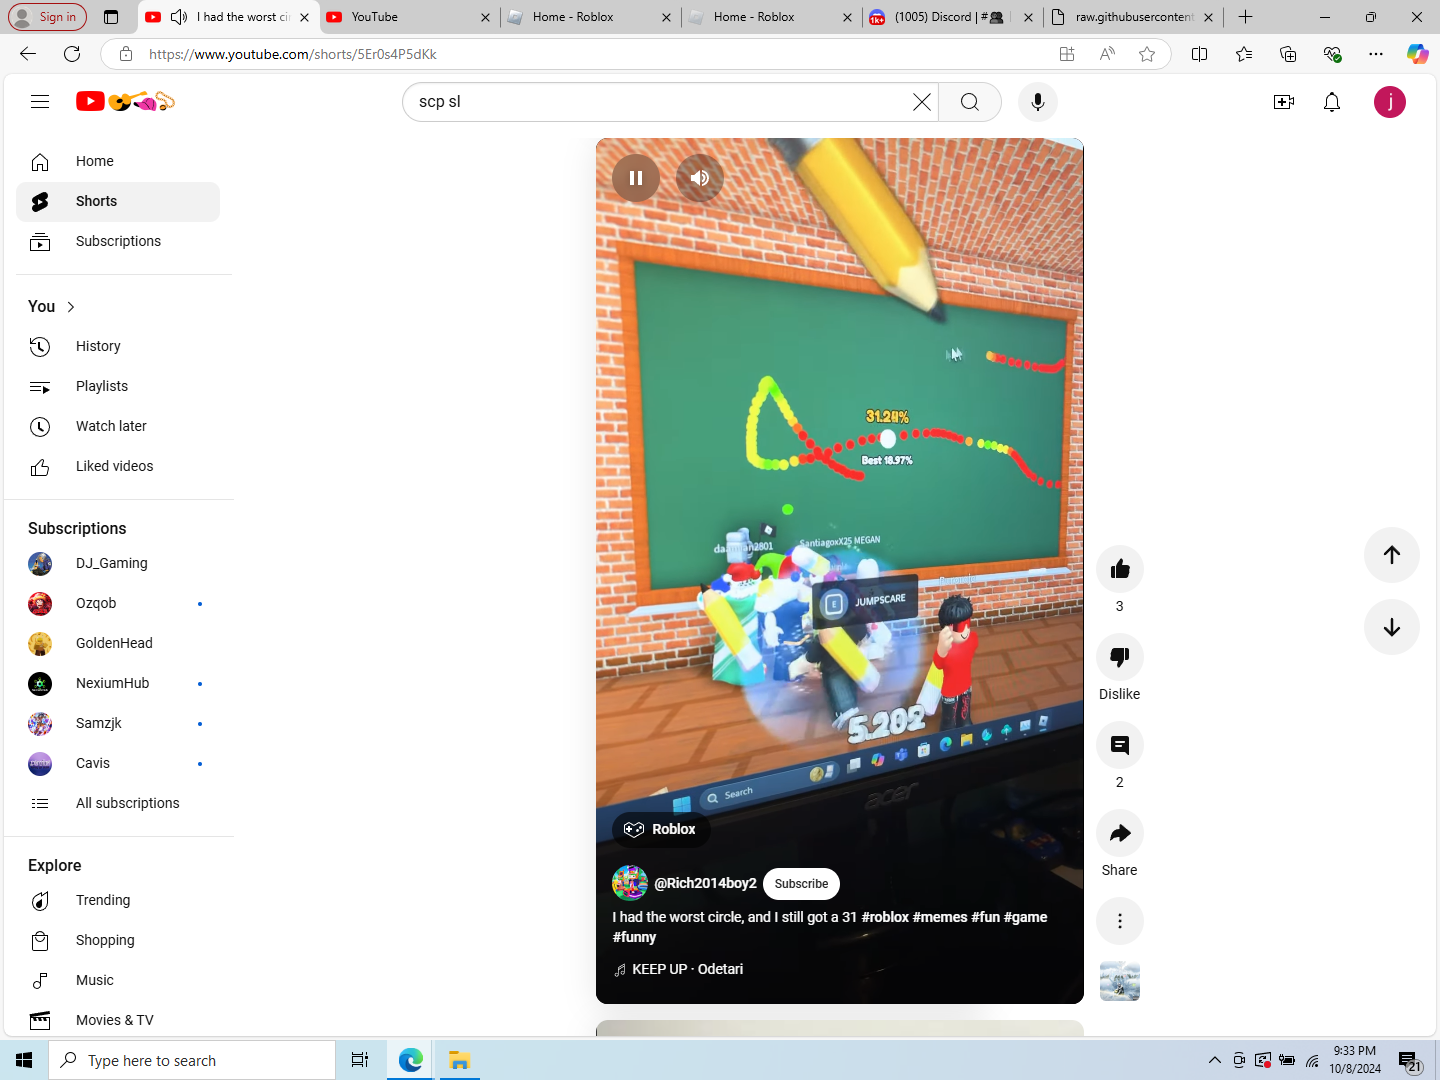Pause the playing Short

636,178
